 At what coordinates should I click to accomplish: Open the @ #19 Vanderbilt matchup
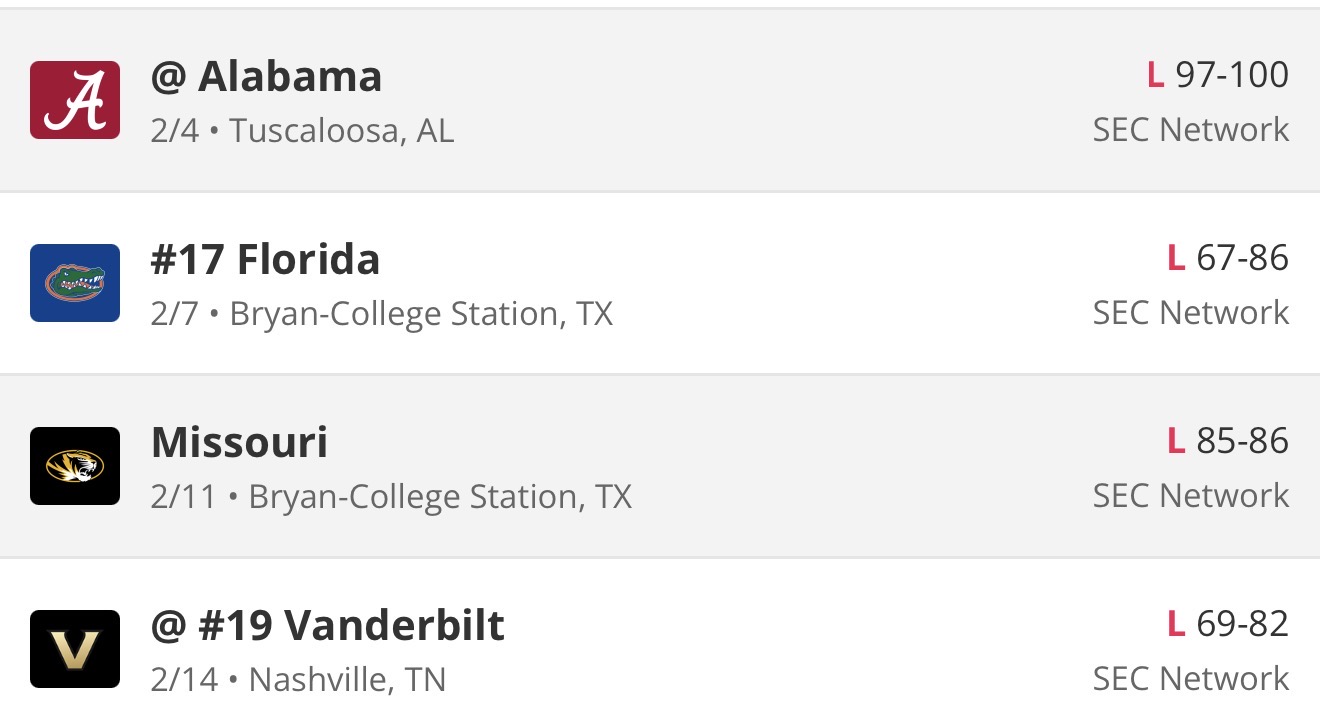coord(327,626)
